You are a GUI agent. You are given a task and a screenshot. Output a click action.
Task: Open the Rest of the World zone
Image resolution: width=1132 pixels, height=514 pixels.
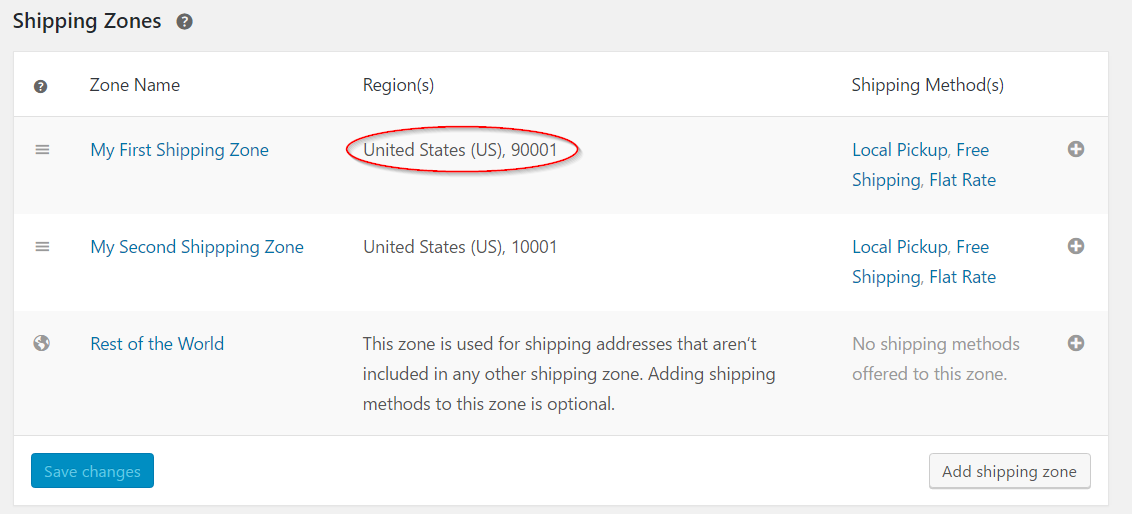click(157, 344)
